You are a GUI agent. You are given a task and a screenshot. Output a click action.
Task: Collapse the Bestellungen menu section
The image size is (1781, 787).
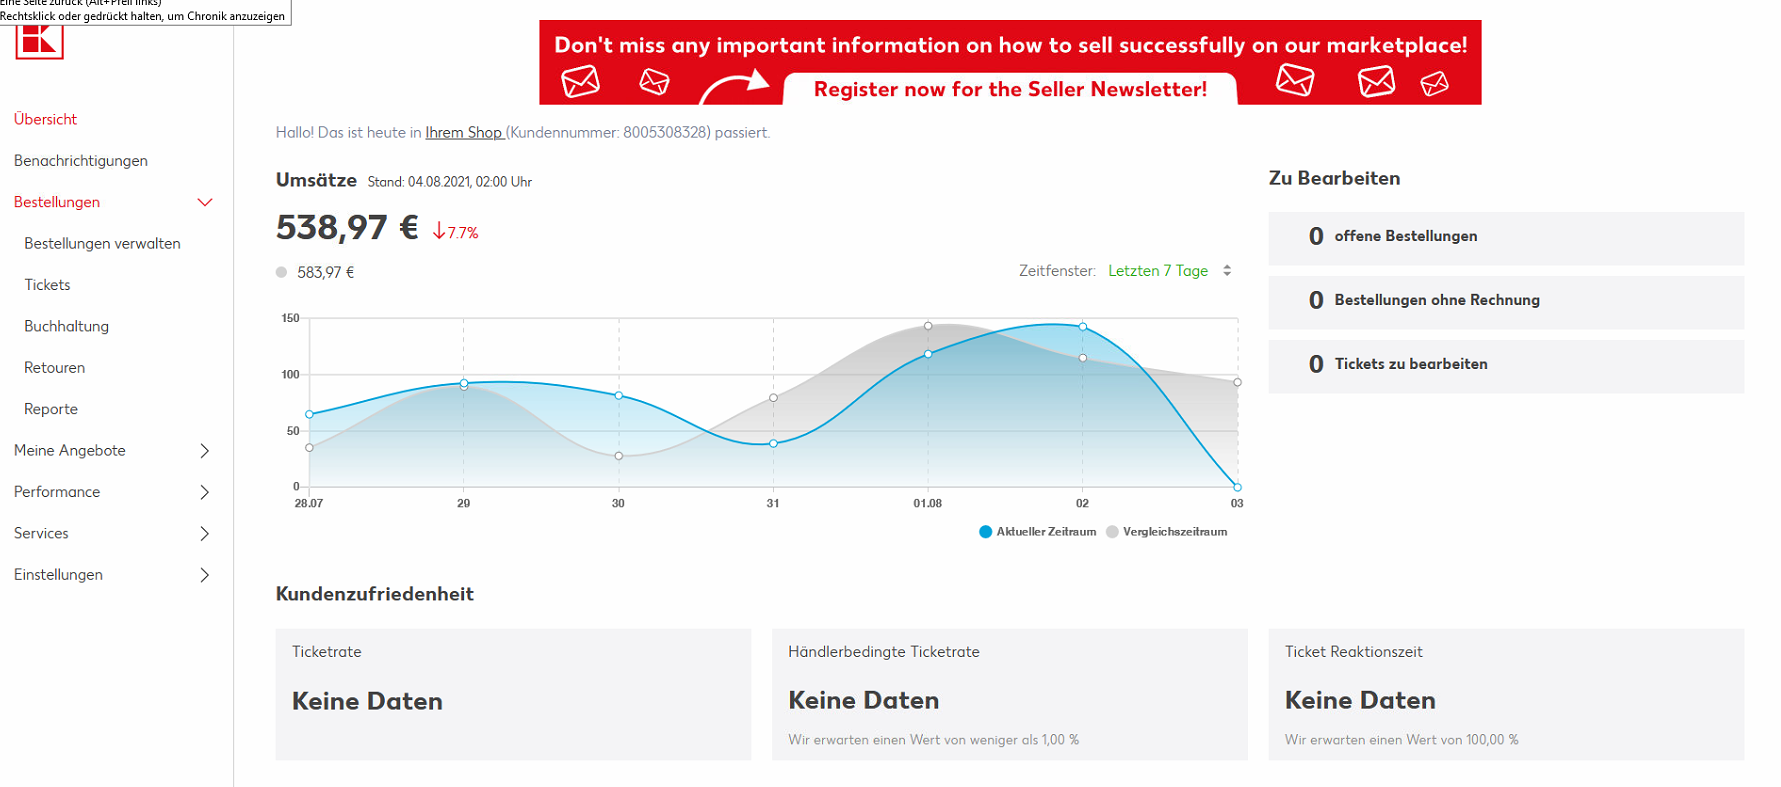point(205,202)
